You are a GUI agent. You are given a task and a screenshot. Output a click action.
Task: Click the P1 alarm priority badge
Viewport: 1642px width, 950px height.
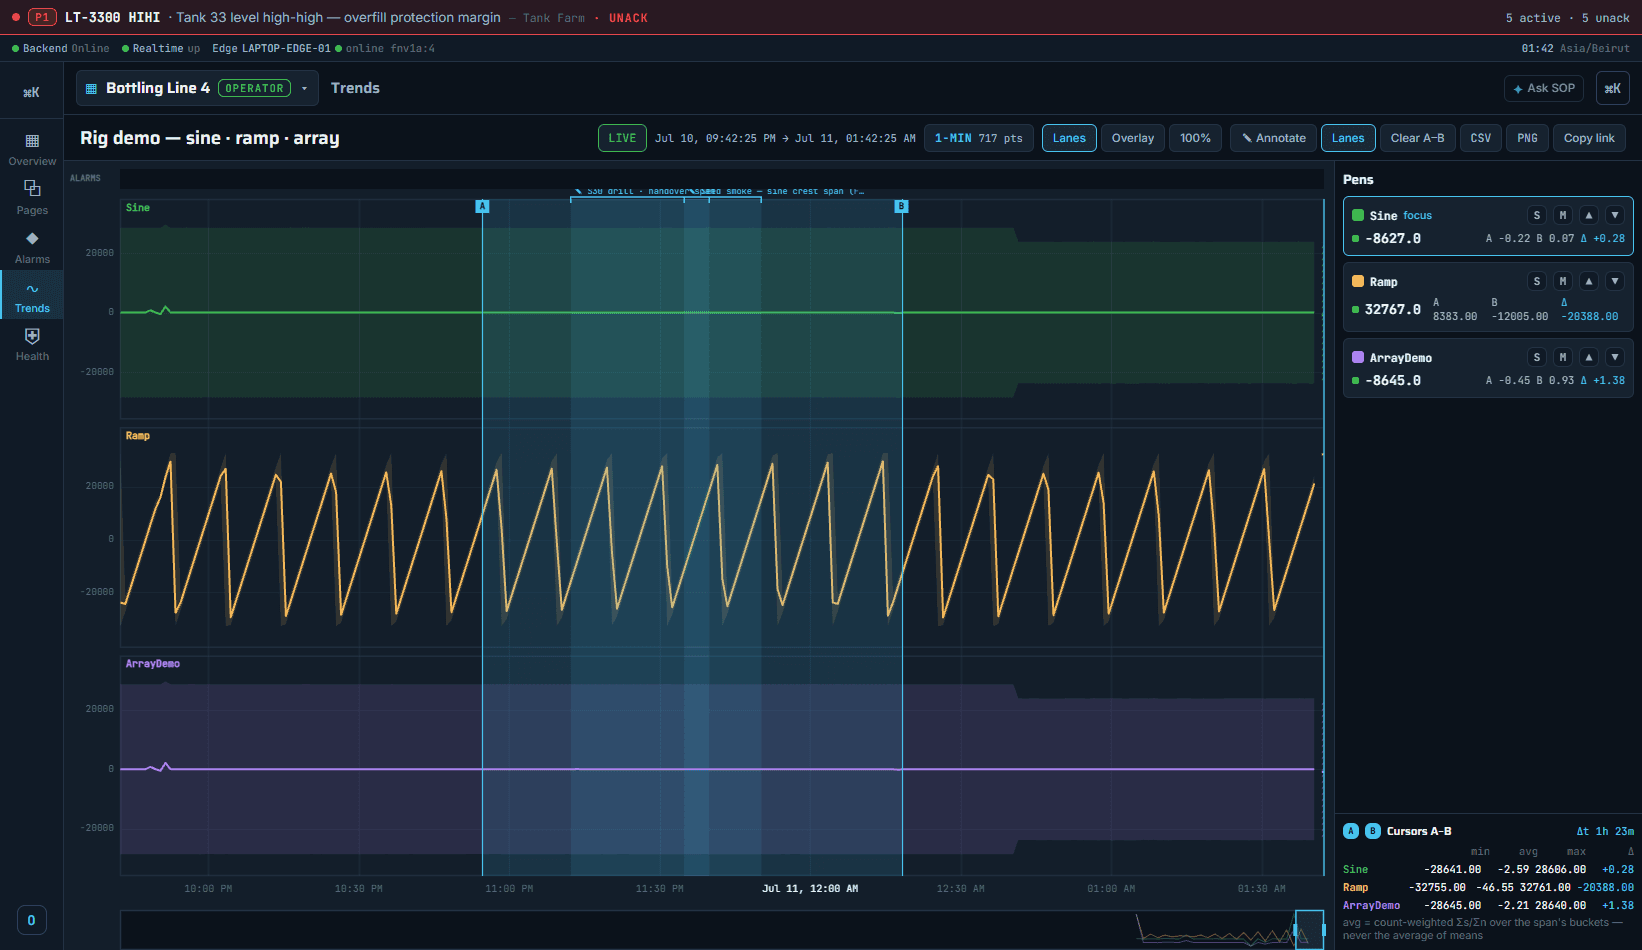(42, 17)
